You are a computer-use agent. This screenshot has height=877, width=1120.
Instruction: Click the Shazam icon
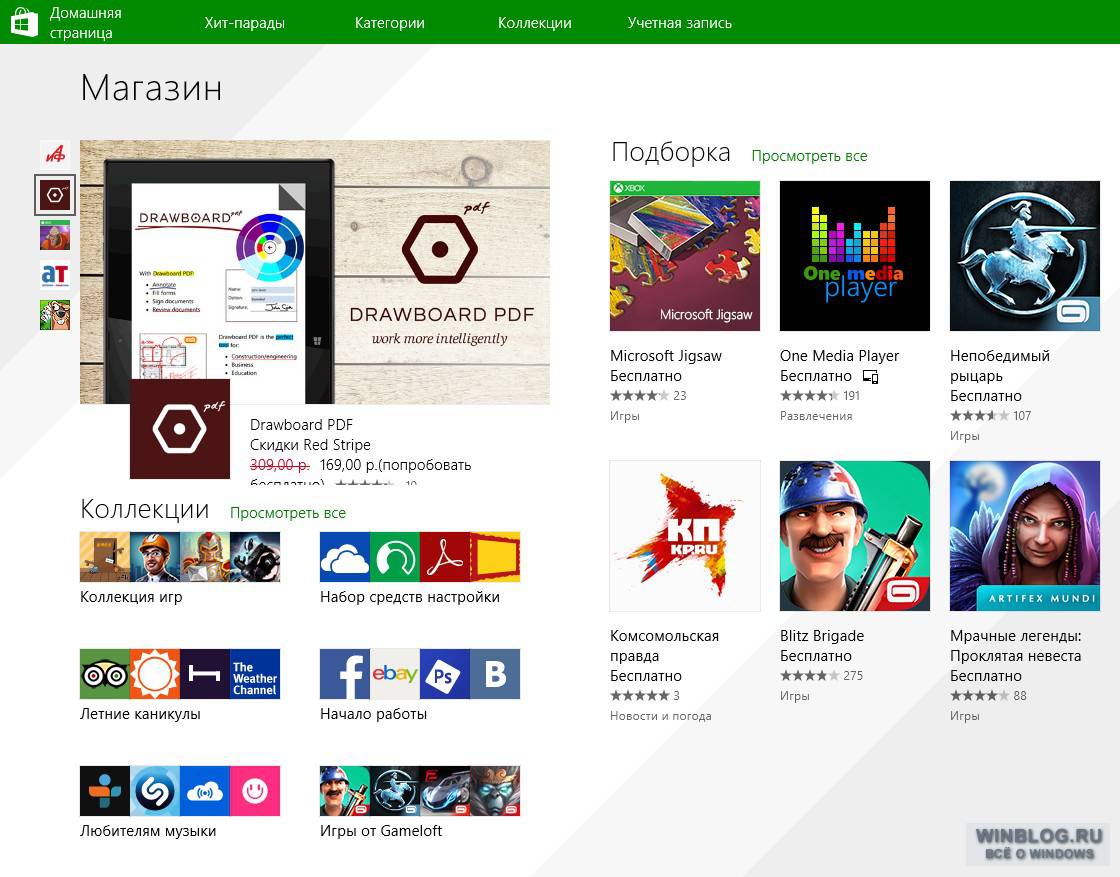155,791
